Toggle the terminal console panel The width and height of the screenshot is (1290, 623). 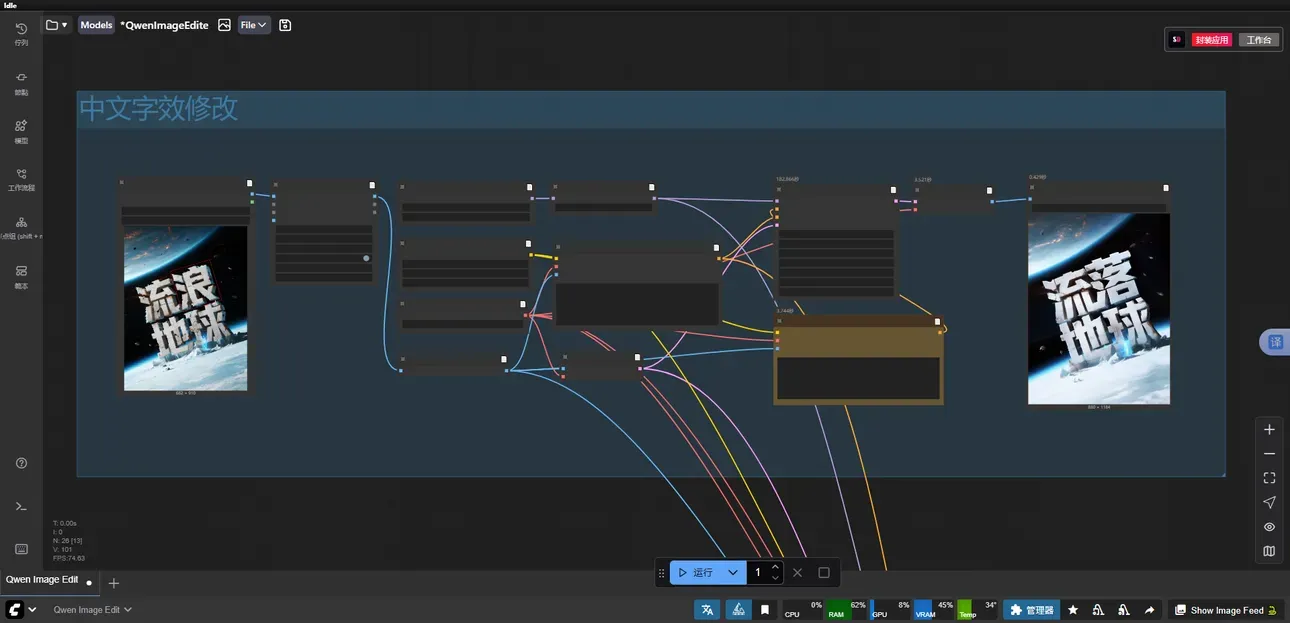coord(21,506)
